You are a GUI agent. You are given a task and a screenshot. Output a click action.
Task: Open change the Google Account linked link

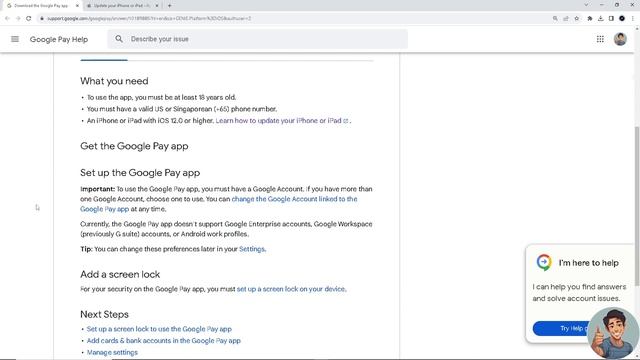219,204
